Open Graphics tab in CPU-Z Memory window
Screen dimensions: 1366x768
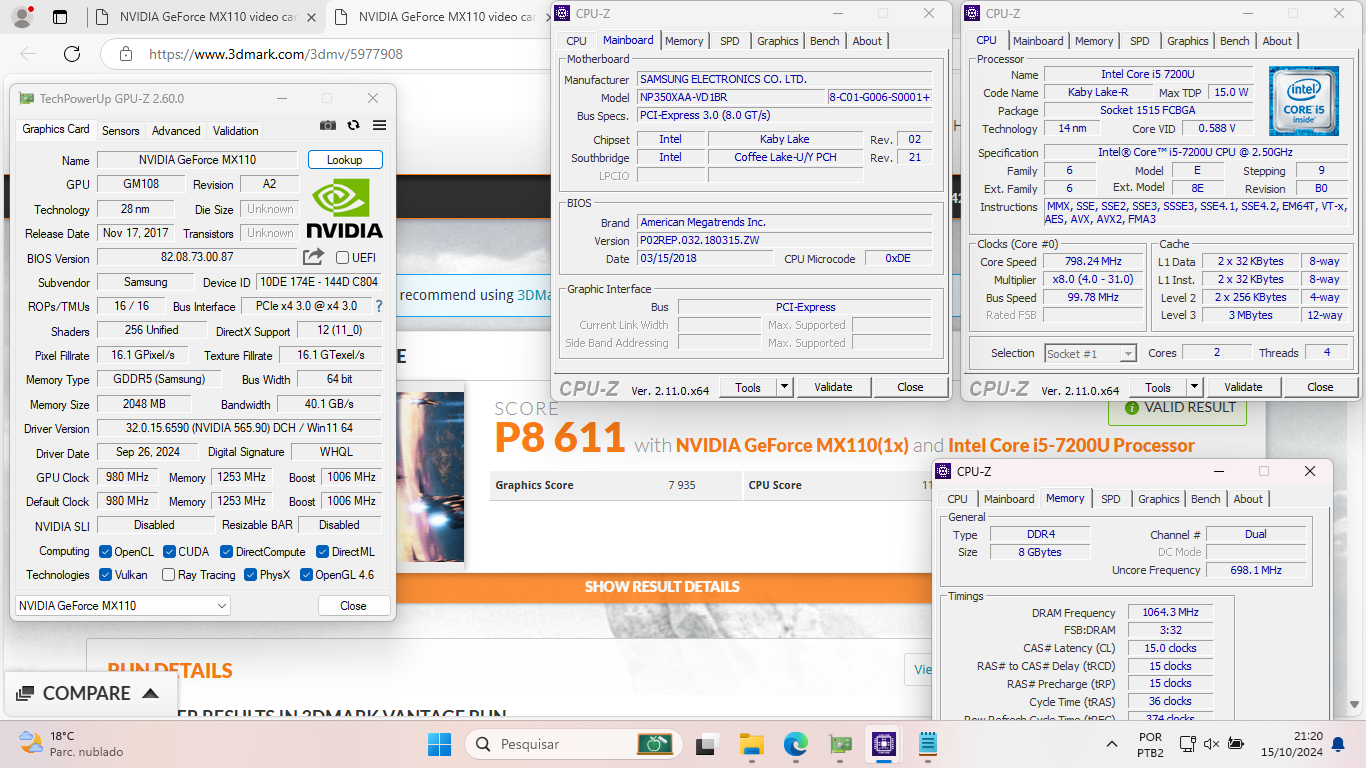[1159, 499]
